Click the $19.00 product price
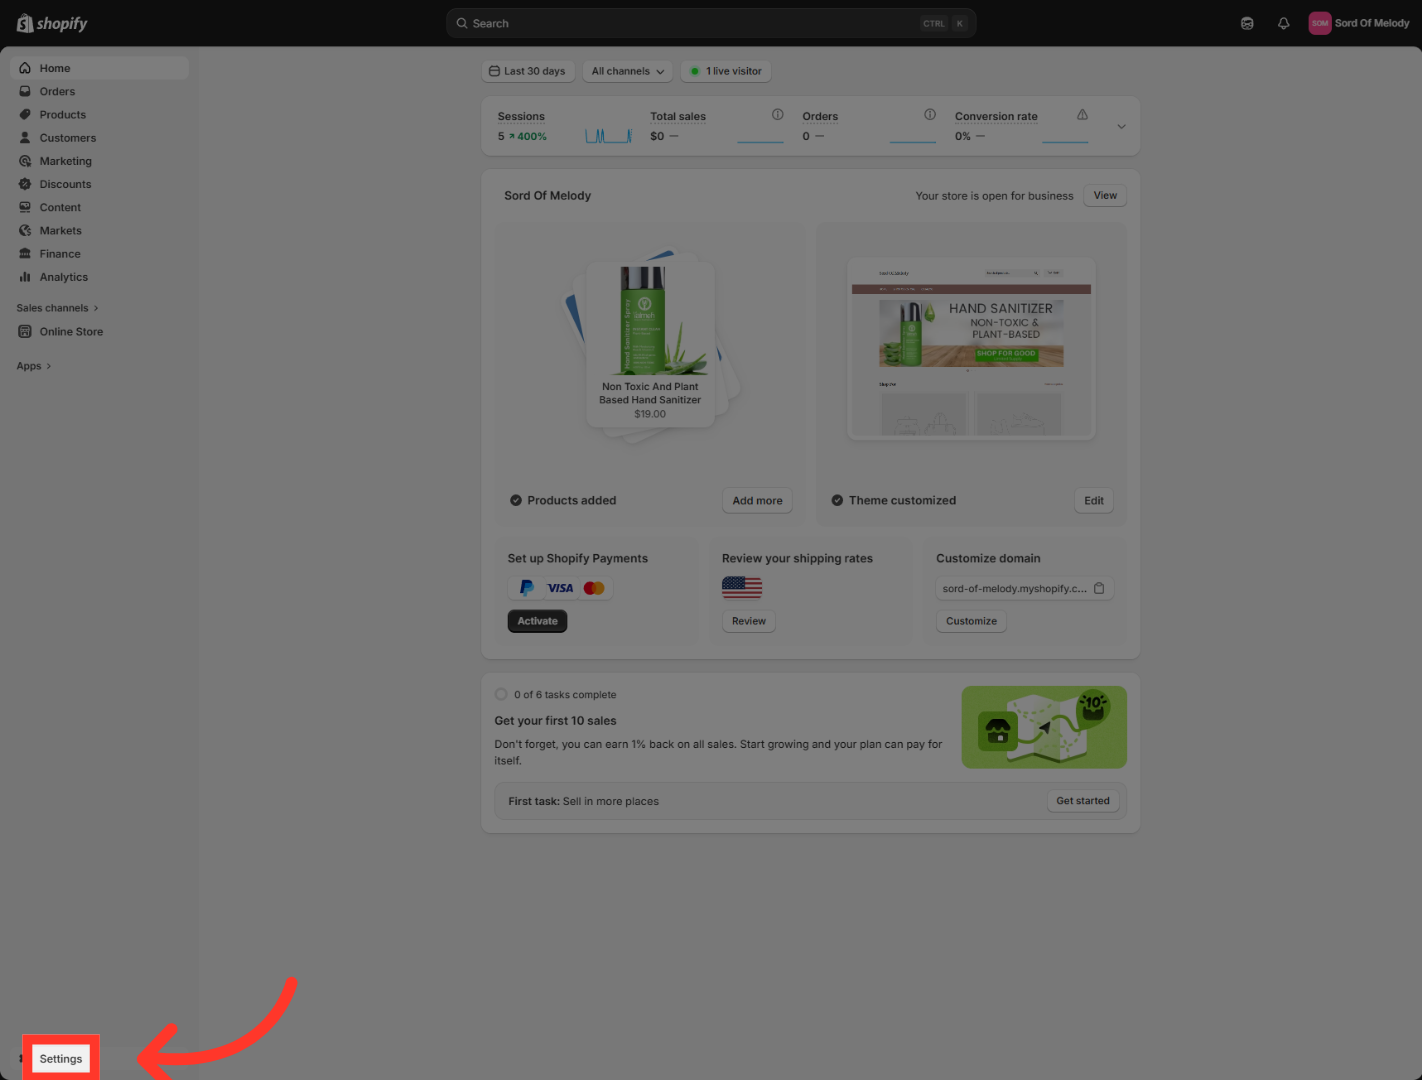This screenshot has height=1080, width=1422. point(650,414)
